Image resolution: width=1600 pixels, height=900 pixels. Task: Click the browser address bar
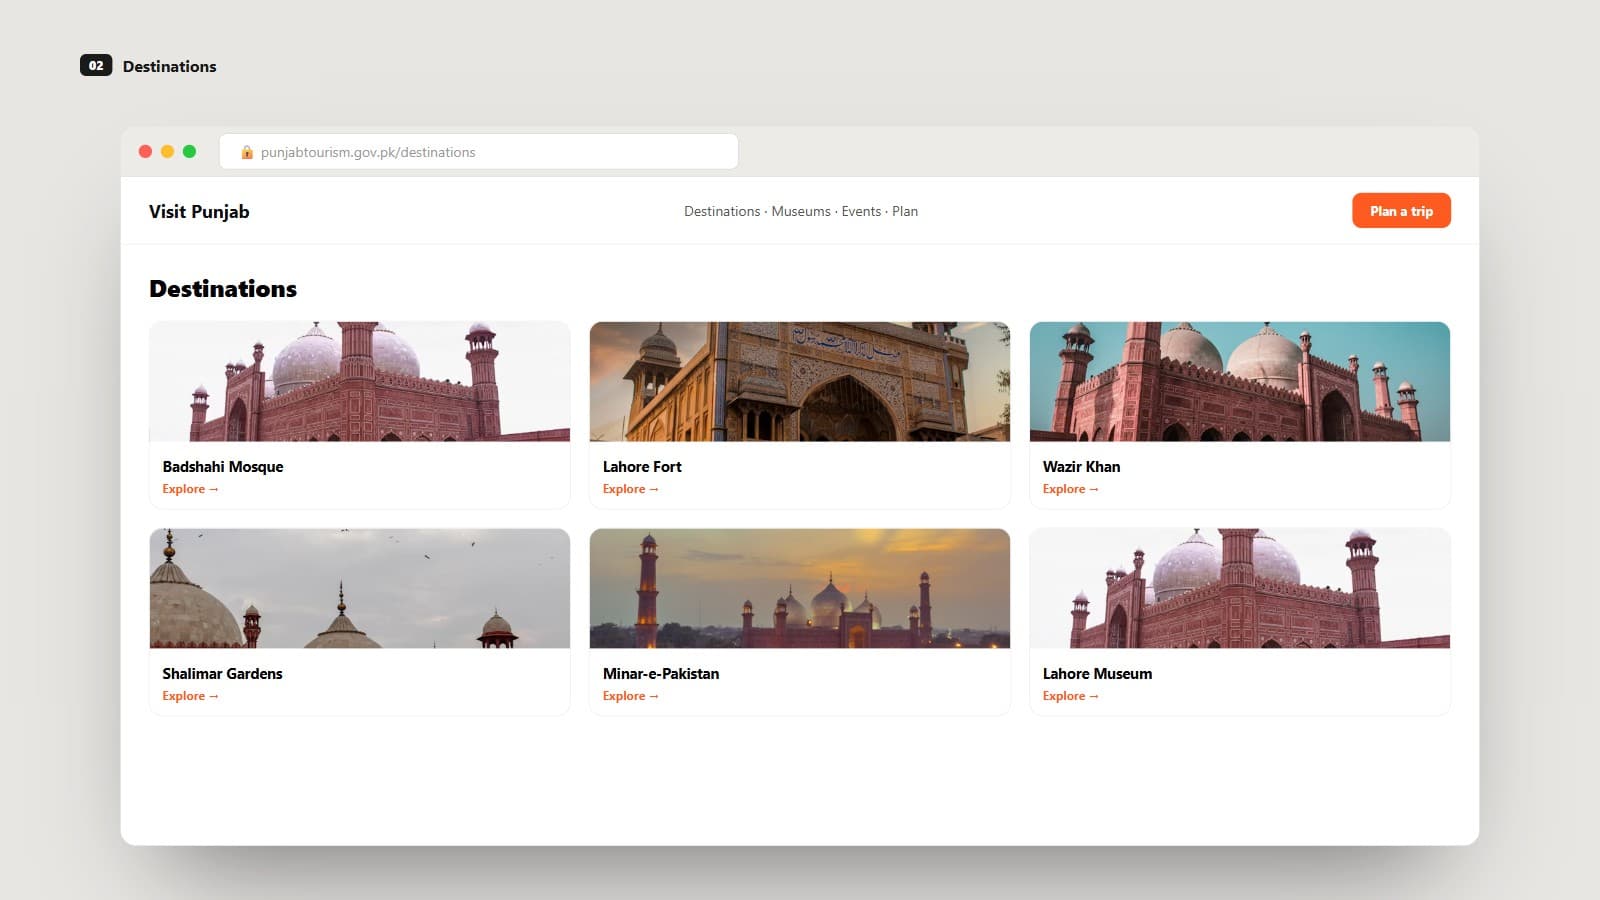pos(479,152)
